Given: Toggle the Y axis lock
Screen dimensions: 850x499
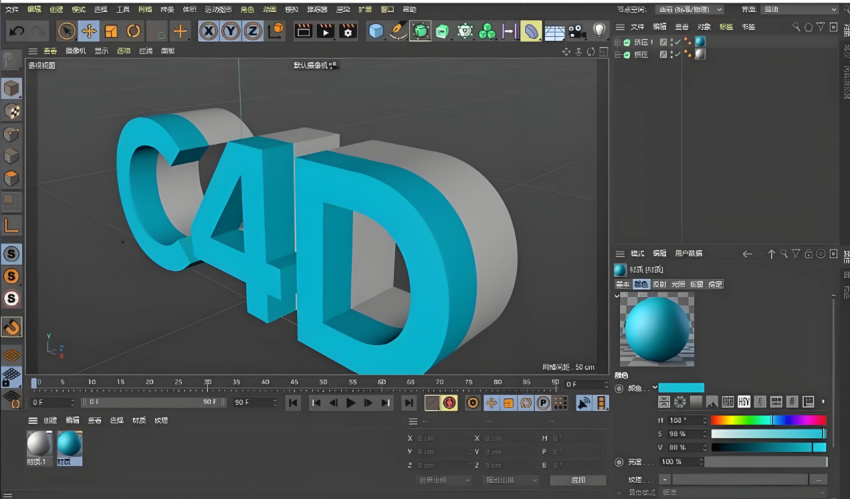Looking at the screenshot, I should pos(230,31).
